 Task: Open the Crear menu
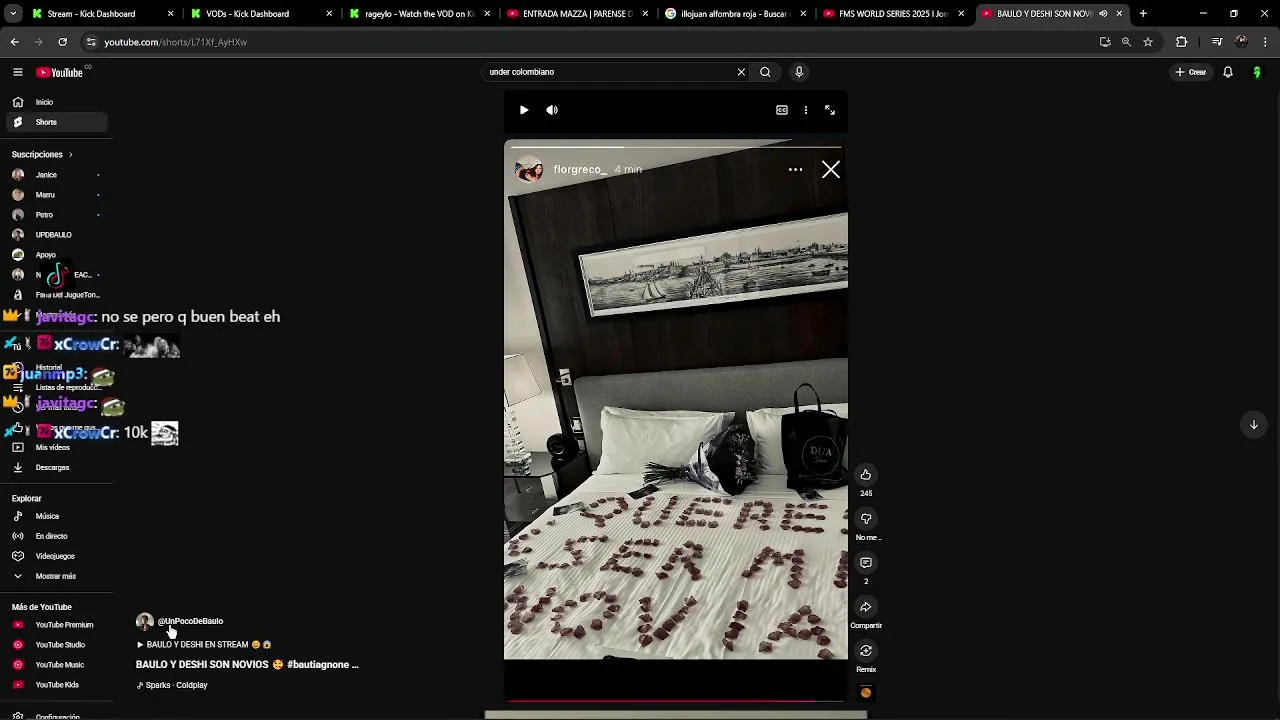[1191, 72]
